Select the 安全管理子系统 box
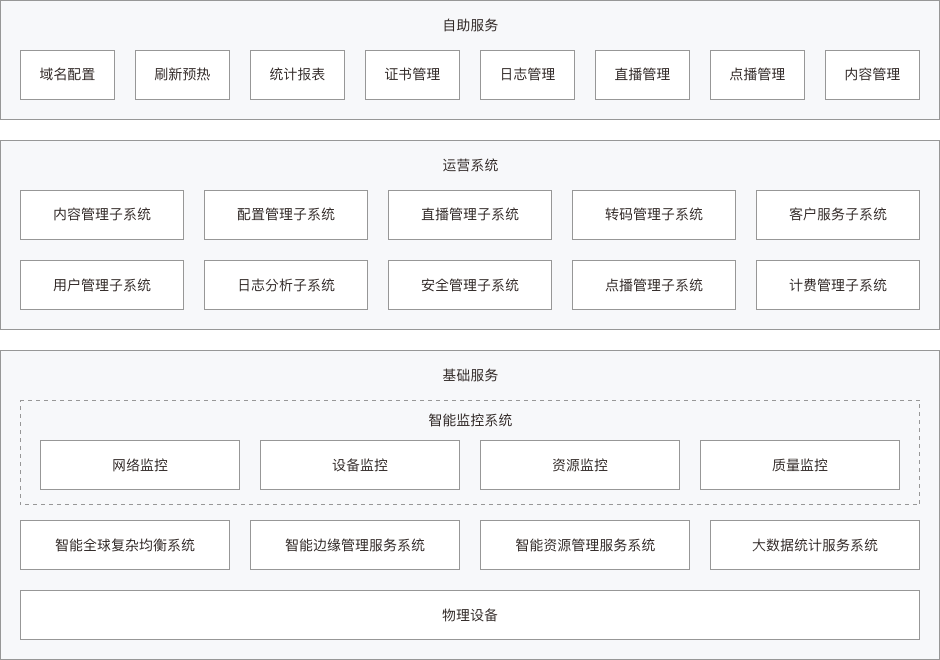The height and width of the screenshot is (660, 940). click(470, 285)
